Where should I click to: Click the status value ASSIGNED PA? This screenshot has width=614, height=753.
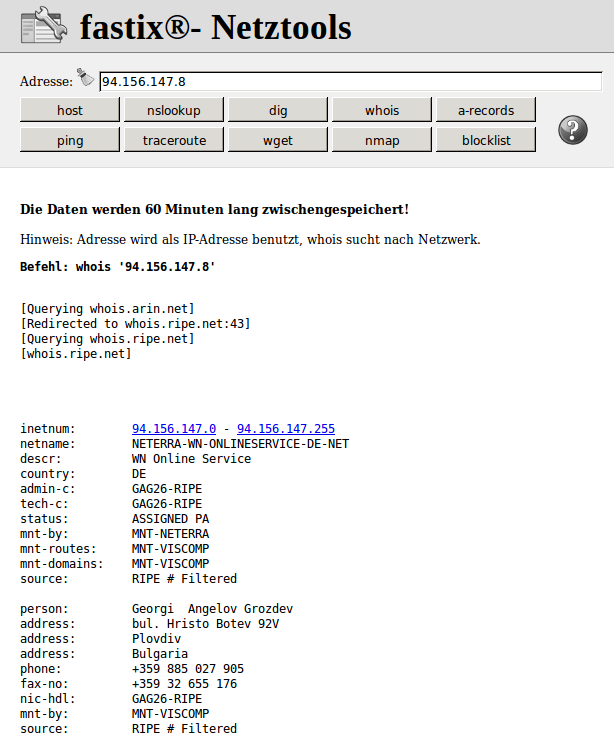[170, 519]
